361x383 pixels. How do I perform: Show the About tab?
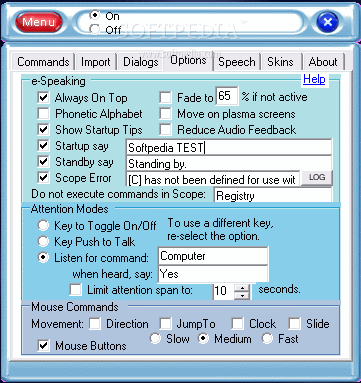pos(323,62)
